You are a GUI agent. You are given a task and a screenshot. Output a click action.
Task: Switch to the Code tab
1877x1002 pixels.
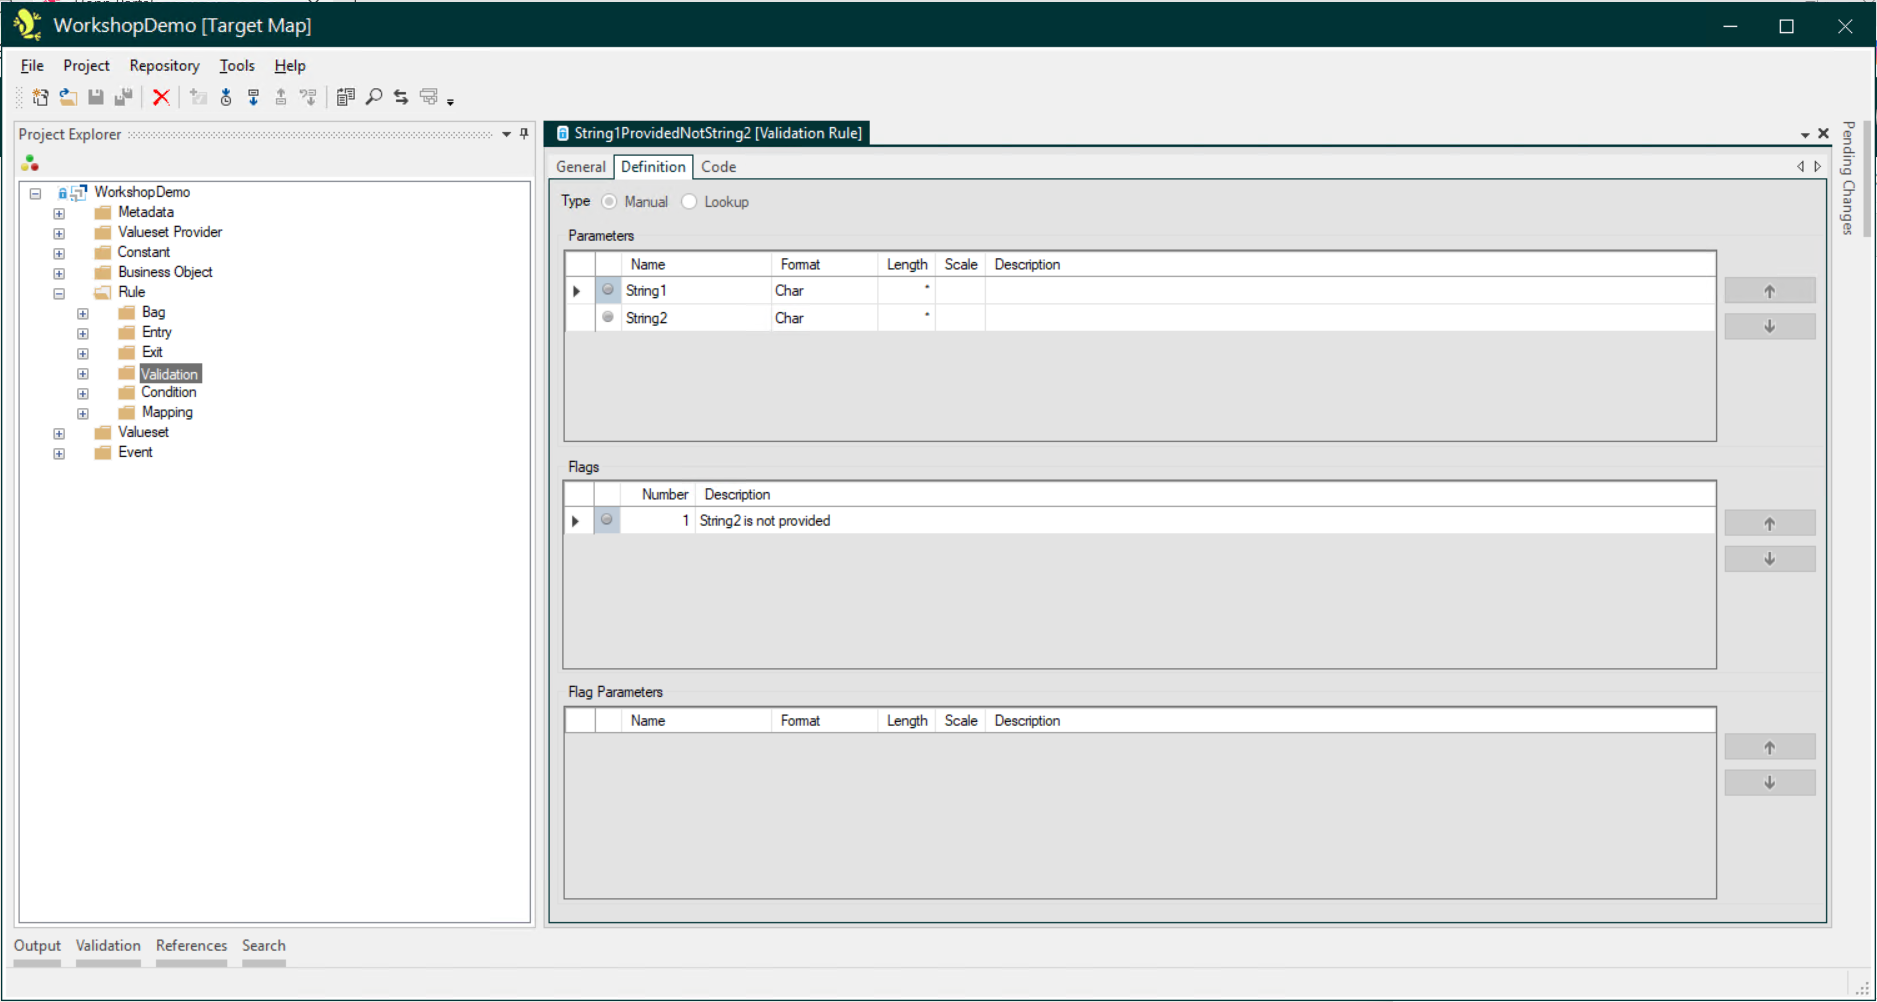coord(718,167)
